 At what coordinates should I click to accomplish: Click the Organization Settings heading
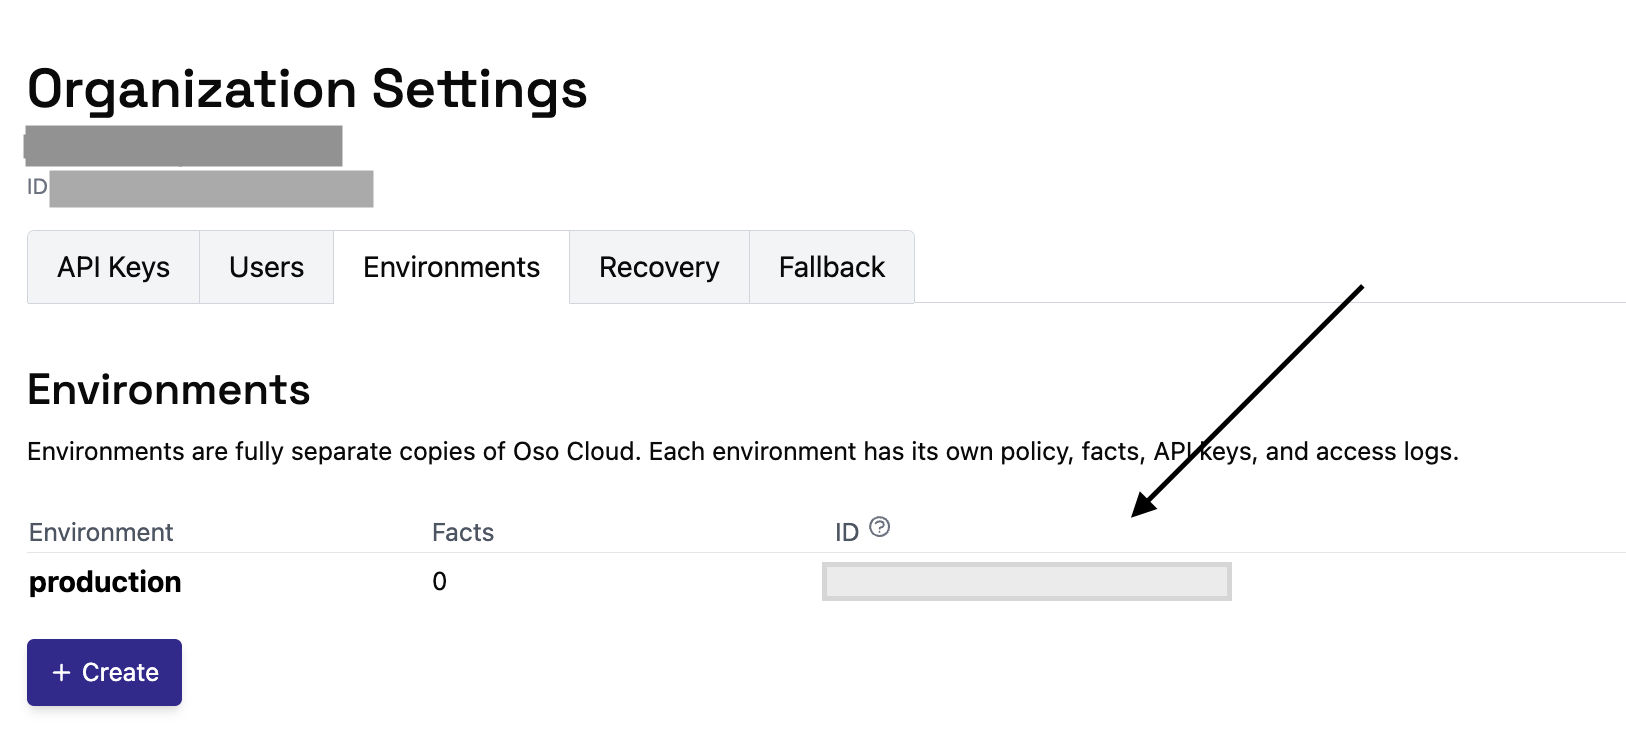click(x=307, y=89)
